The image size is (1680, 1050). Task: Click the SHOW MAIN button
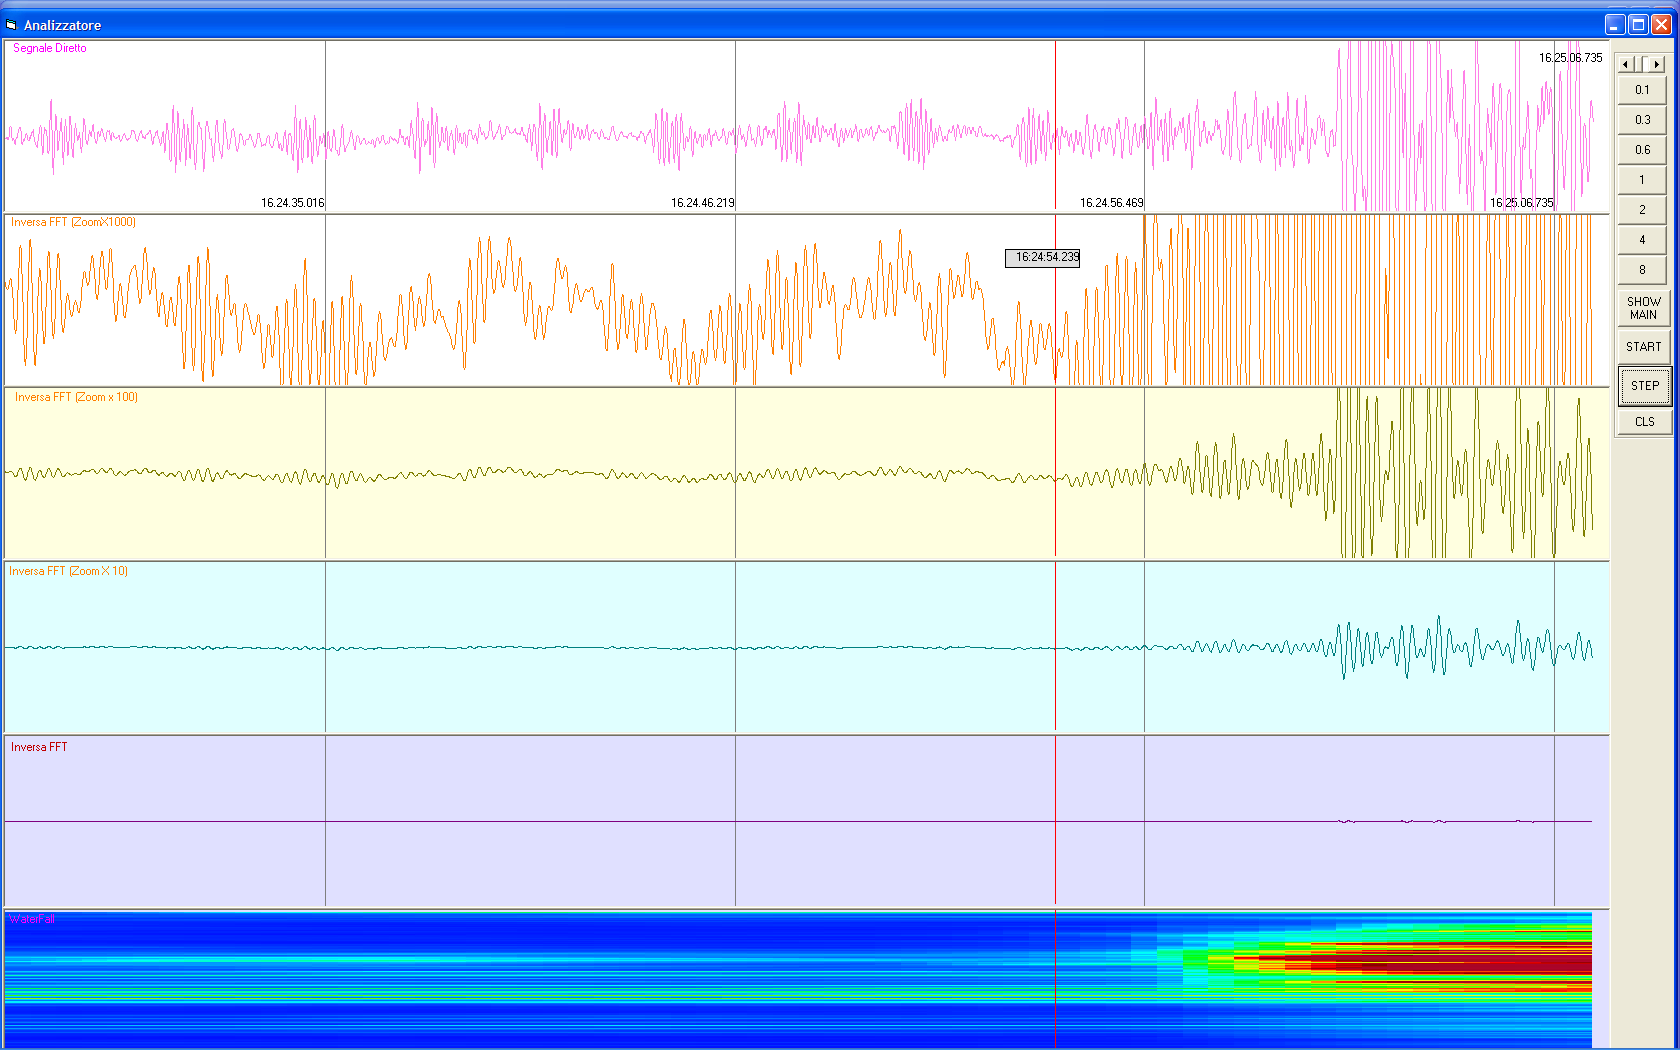1643,308
